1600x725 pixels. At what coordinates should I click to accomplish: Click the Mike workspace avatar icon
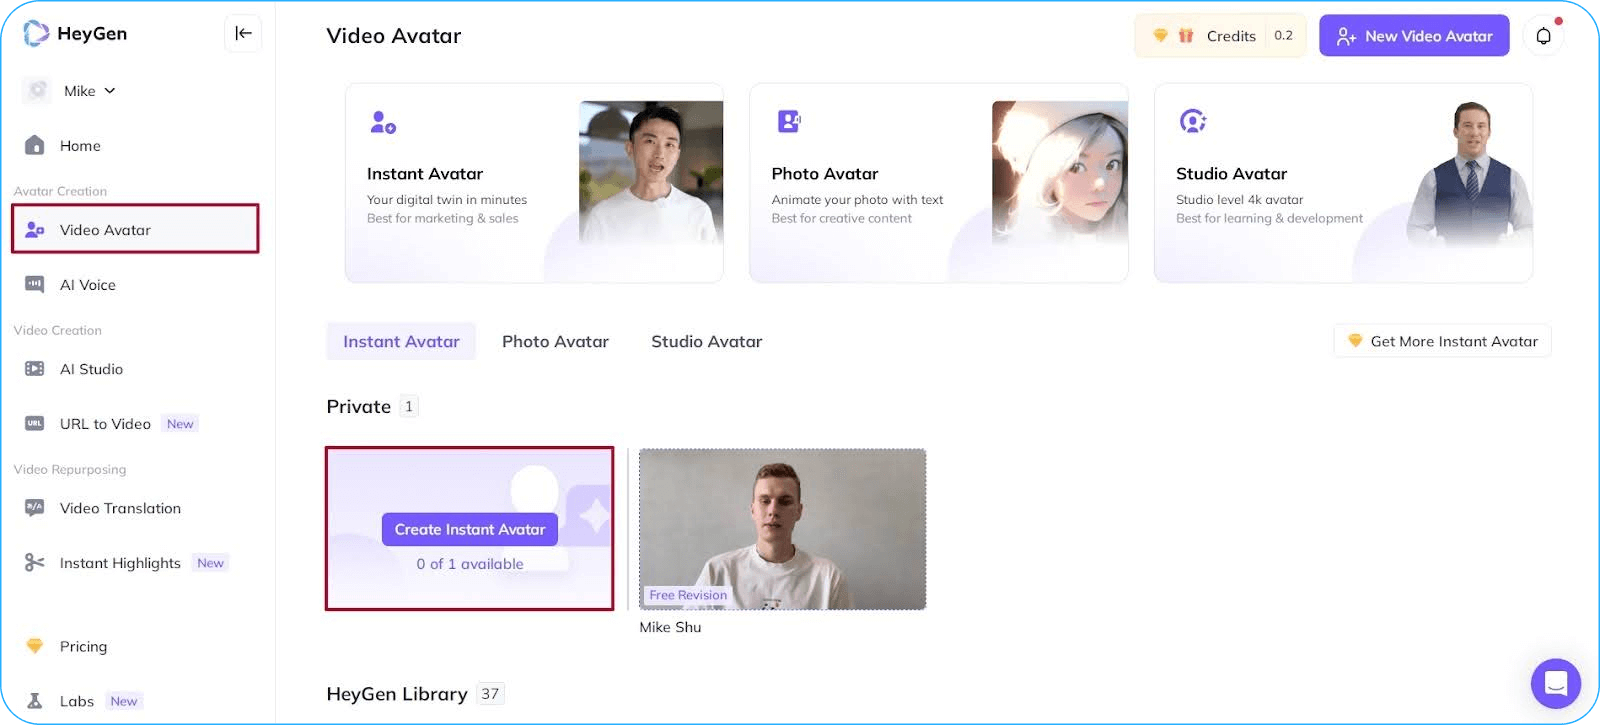37,90
